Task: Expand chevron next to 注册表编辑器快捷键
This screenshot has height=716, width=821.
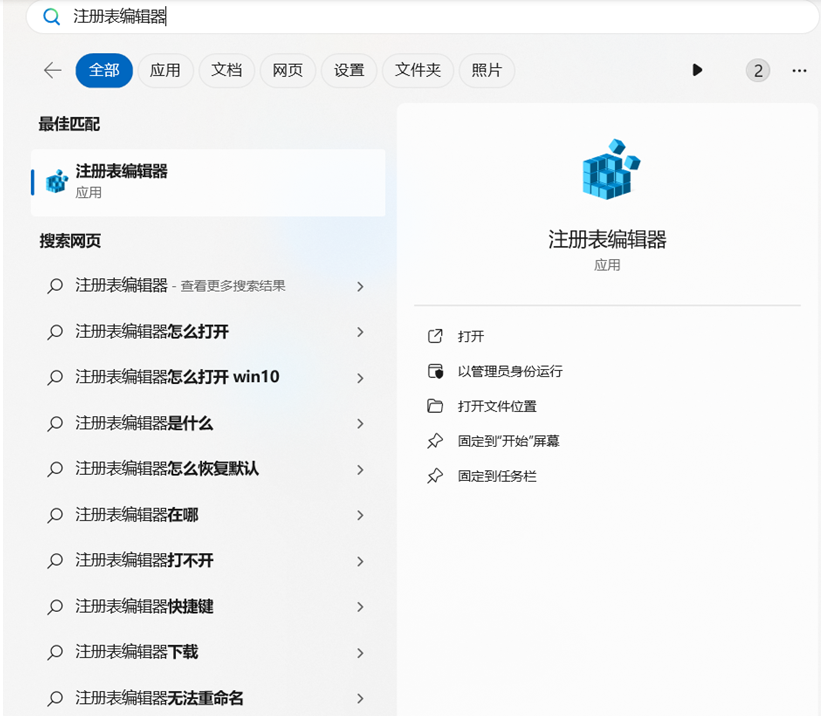Action: pos(360,607)
